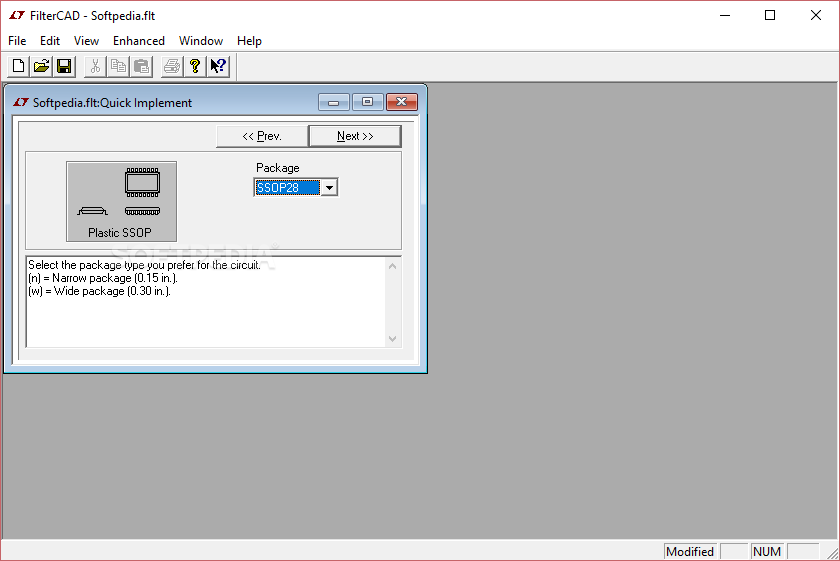The height and width of the screenshot is (561, 840).
Task: Open the Enhanced menu
Action: [x=139, y=41]
